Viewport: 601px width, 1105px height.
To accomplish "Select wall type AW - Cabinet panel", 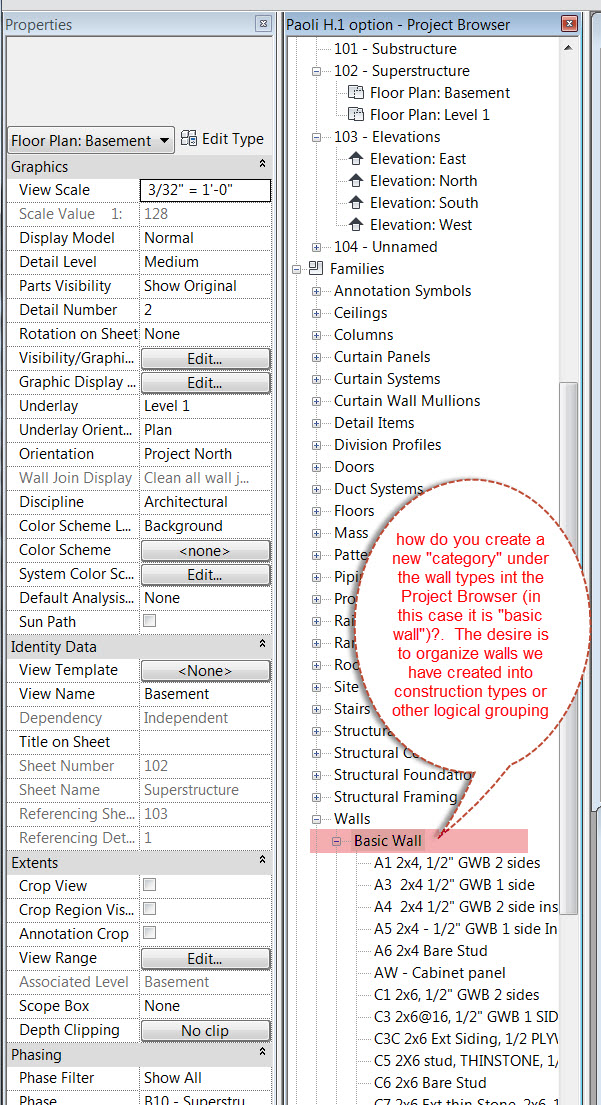I will pos(440,973).
